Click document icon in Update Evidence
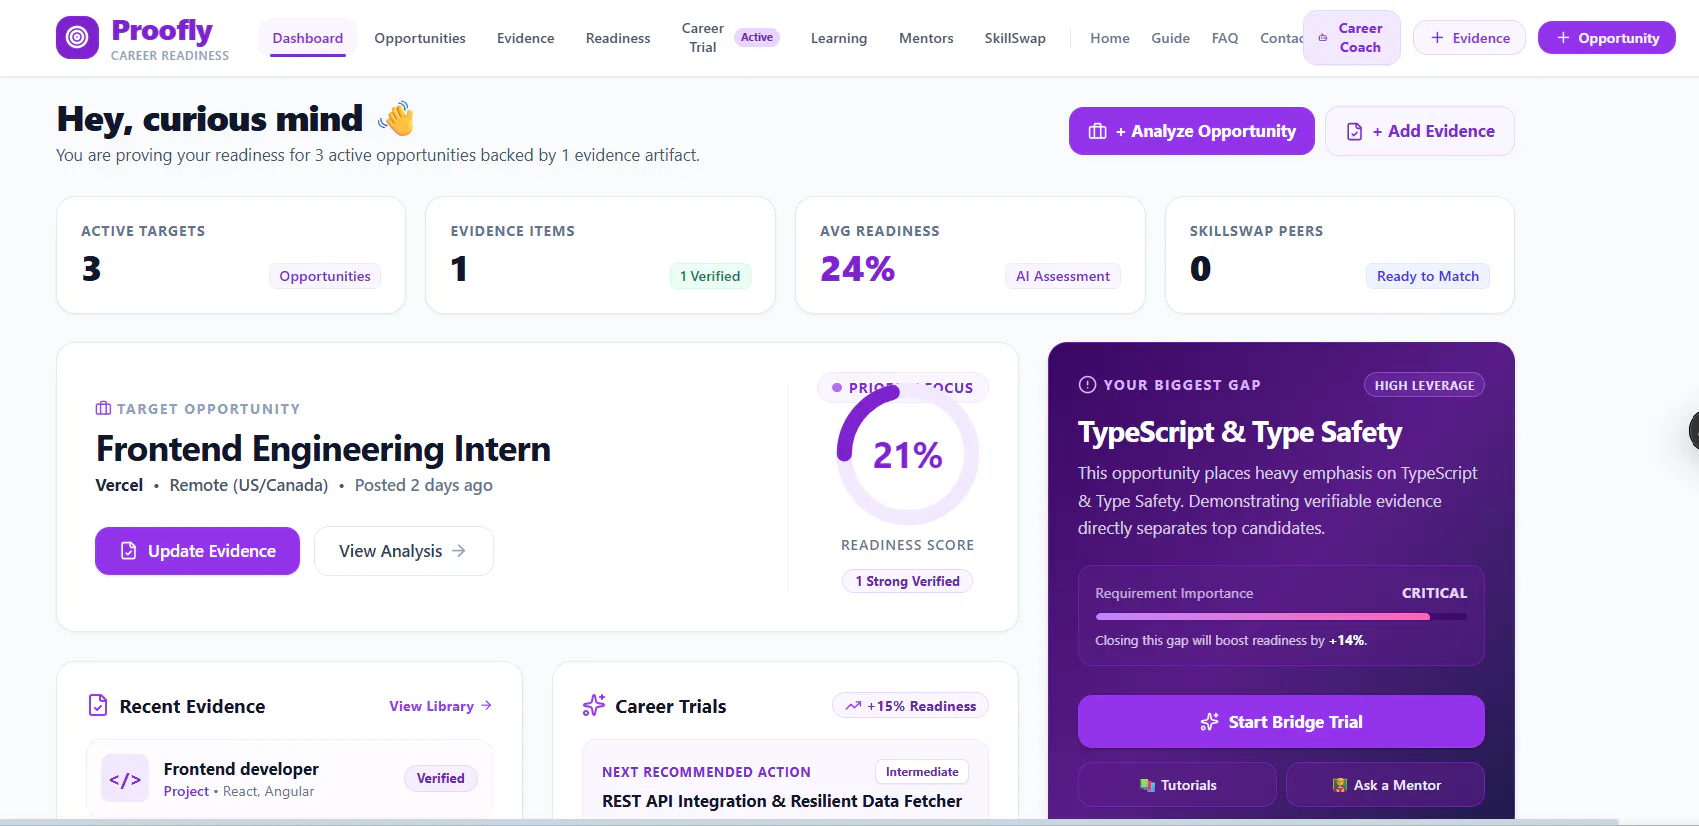 pos(128,551)
